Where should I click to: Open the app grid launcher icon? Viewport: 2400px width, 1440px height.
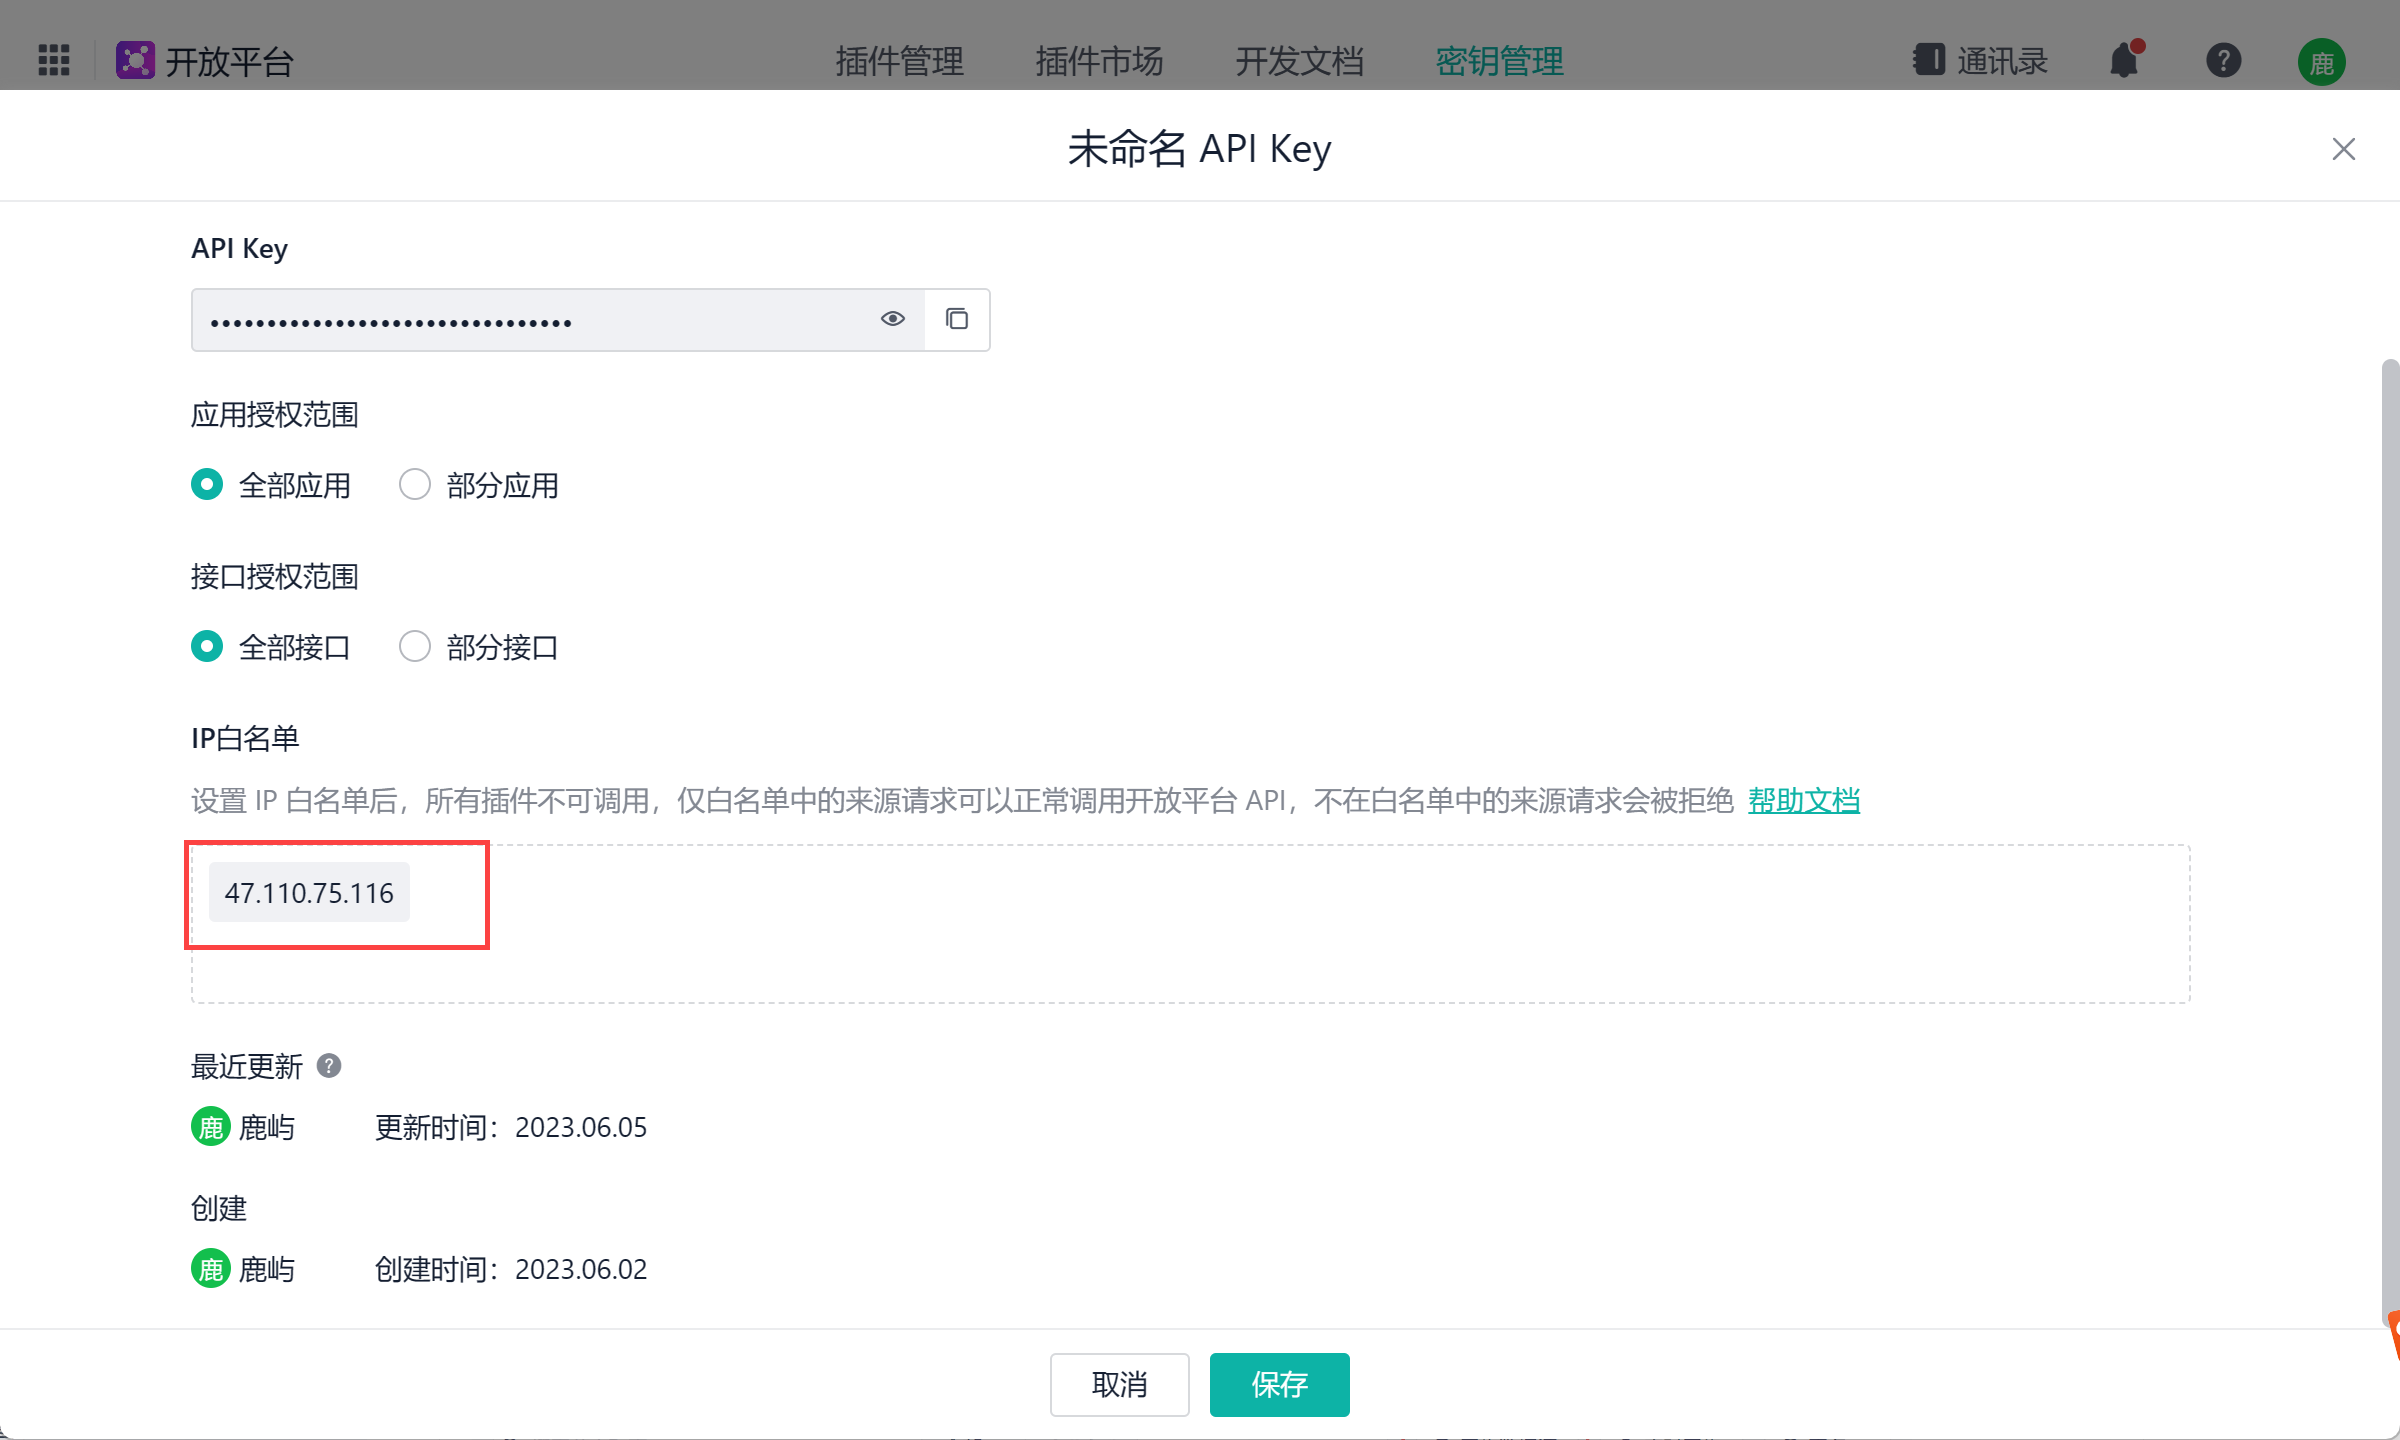(x=54, y=60)
